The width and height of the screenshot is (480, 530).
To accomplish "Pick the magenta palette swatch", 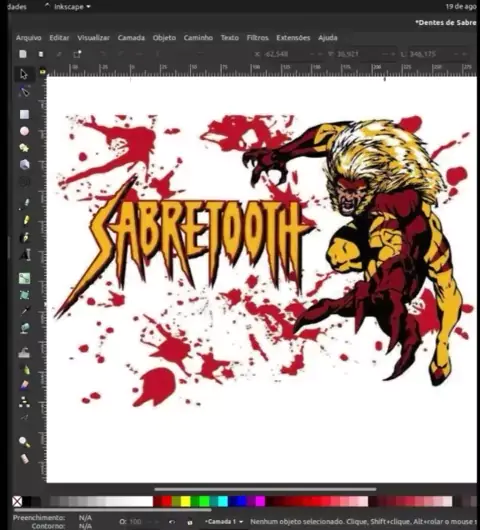I will pos(260,501).
